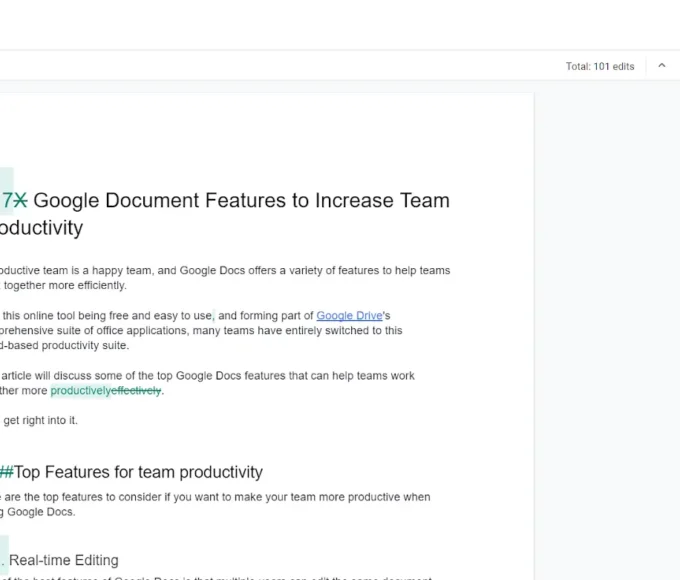The image size is (680, 580).
Task: Click the inserted "7" in the title
Action: tap(7, 200)
